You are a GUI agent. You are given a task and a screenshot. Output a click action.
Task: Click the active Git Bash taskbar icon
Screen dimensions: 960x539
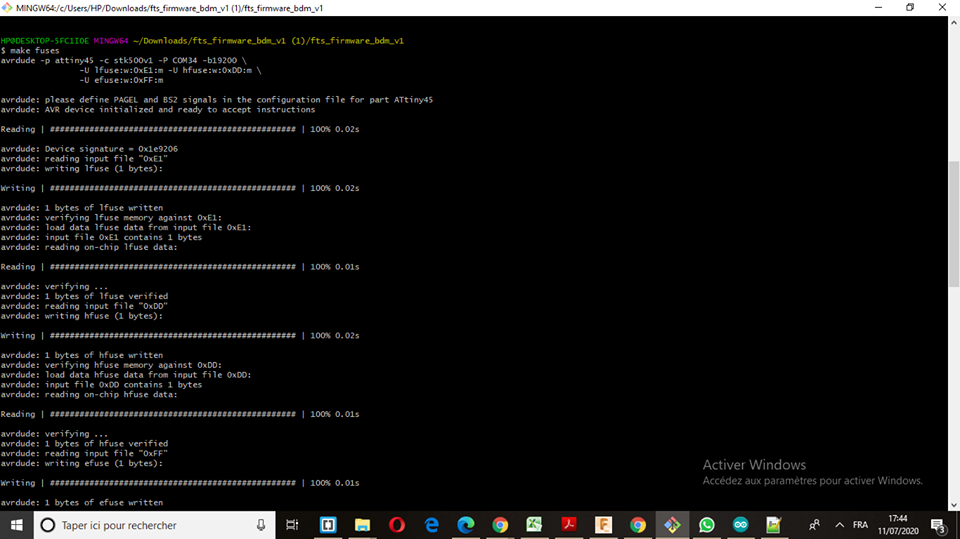click(672, 525)
